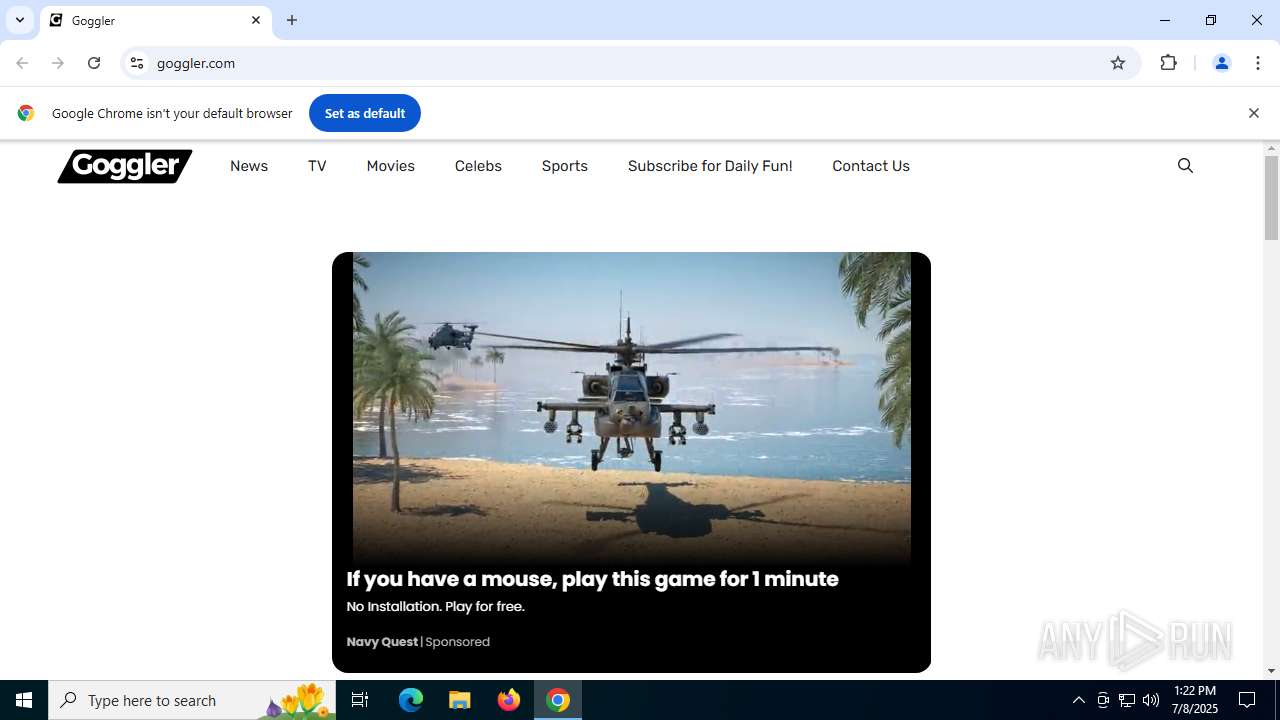The width and height of the screenshot is (1280, 720).
Task: Open the TV menu item
Action: coord(317,166)
